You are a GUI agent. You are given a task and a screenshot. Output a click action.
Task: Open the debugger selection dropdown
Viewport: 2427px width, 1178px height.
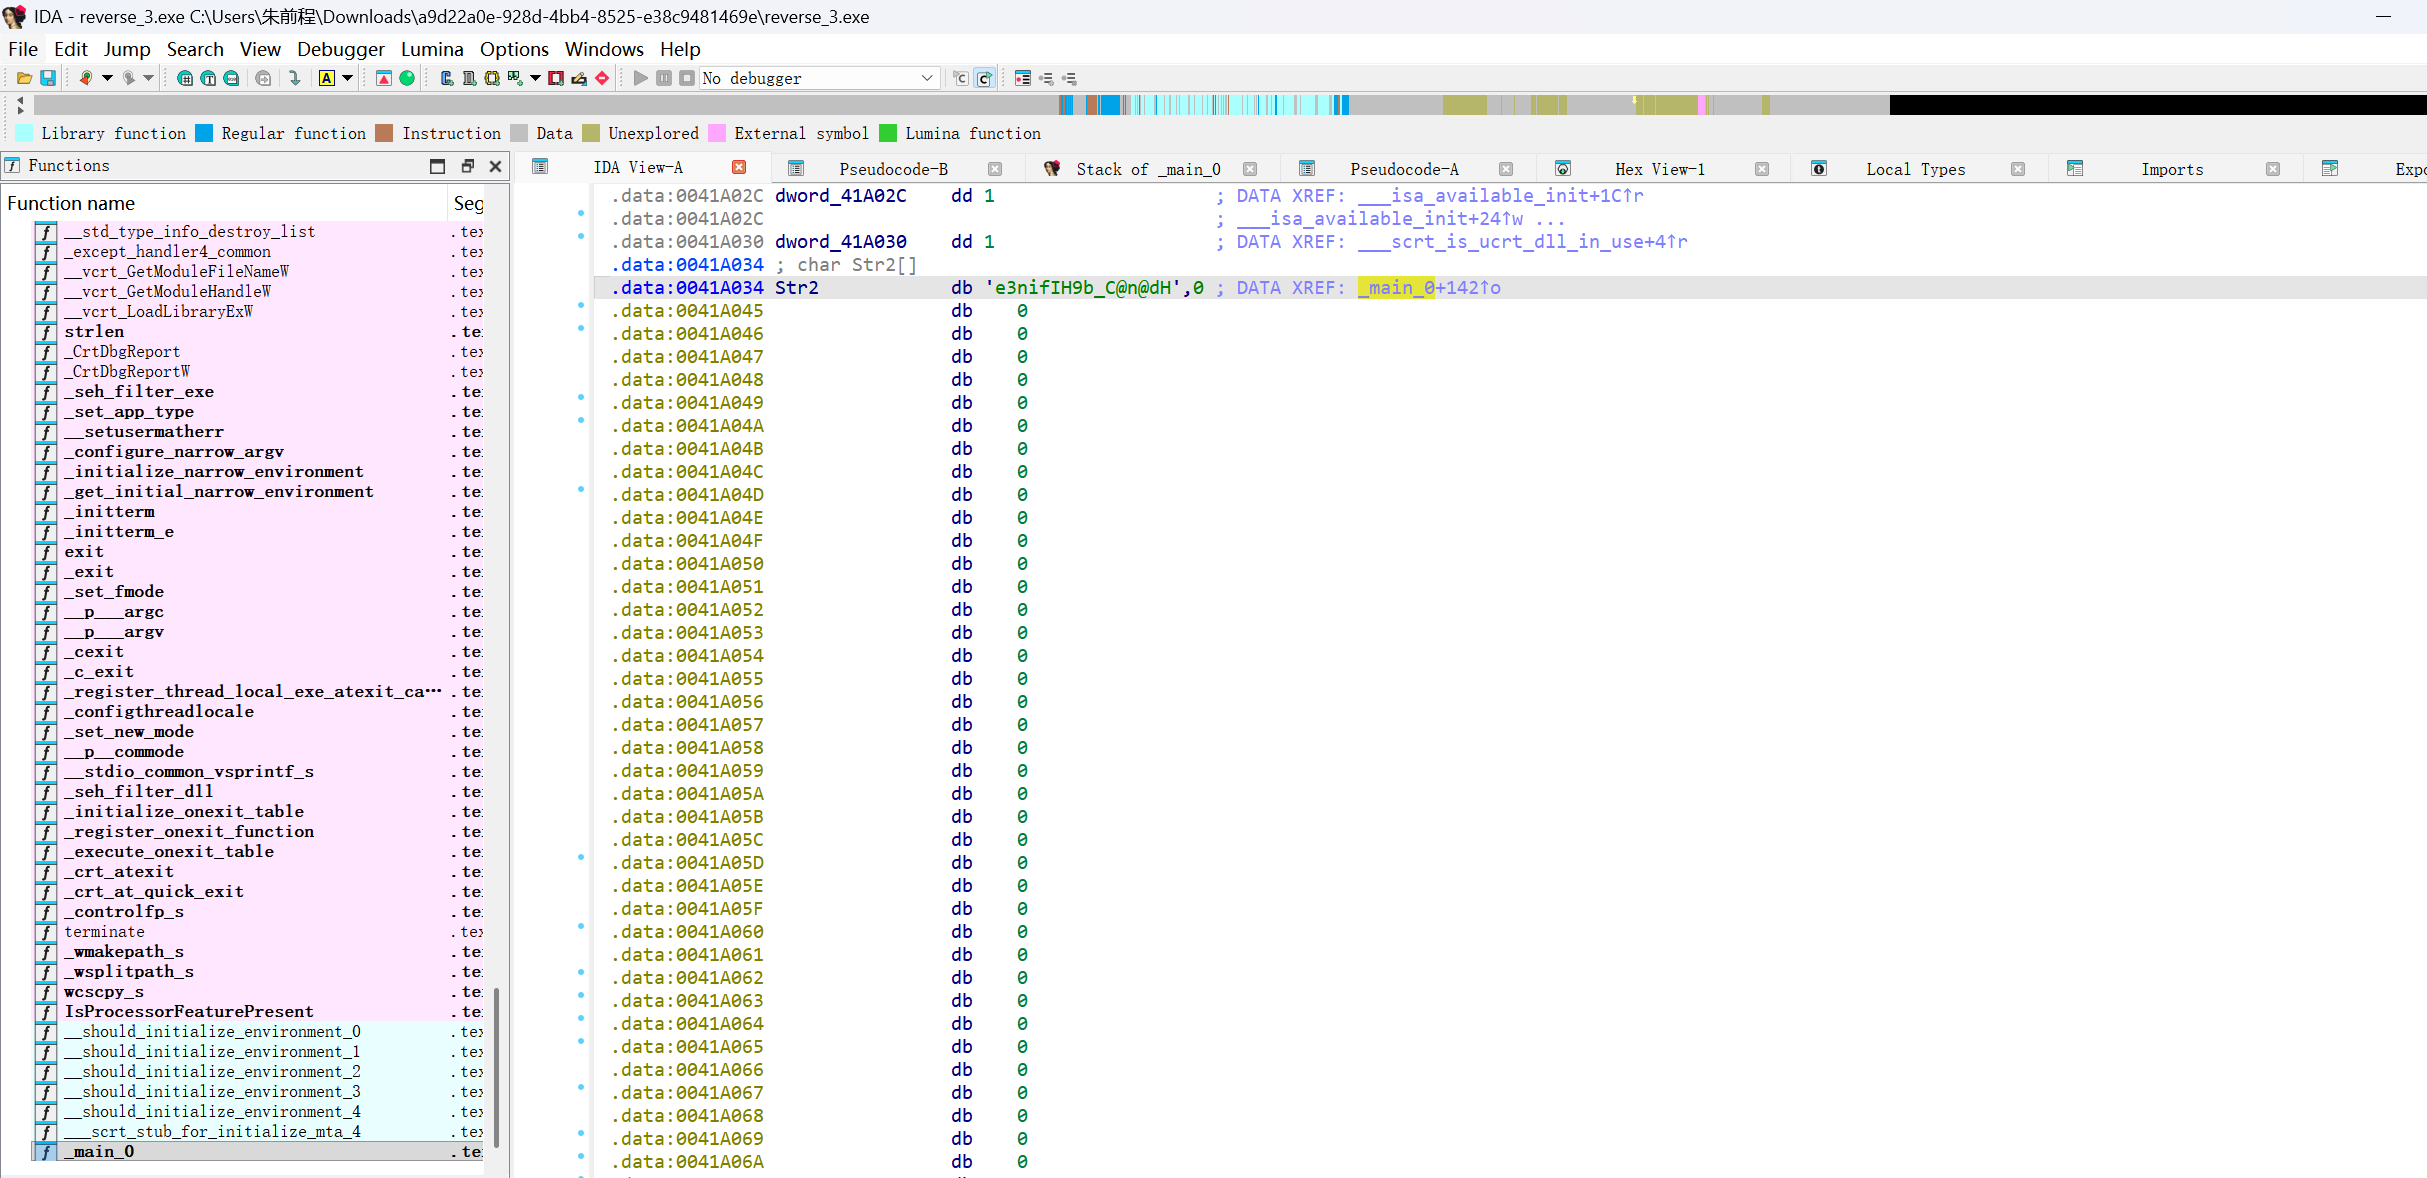pos(926,78)
